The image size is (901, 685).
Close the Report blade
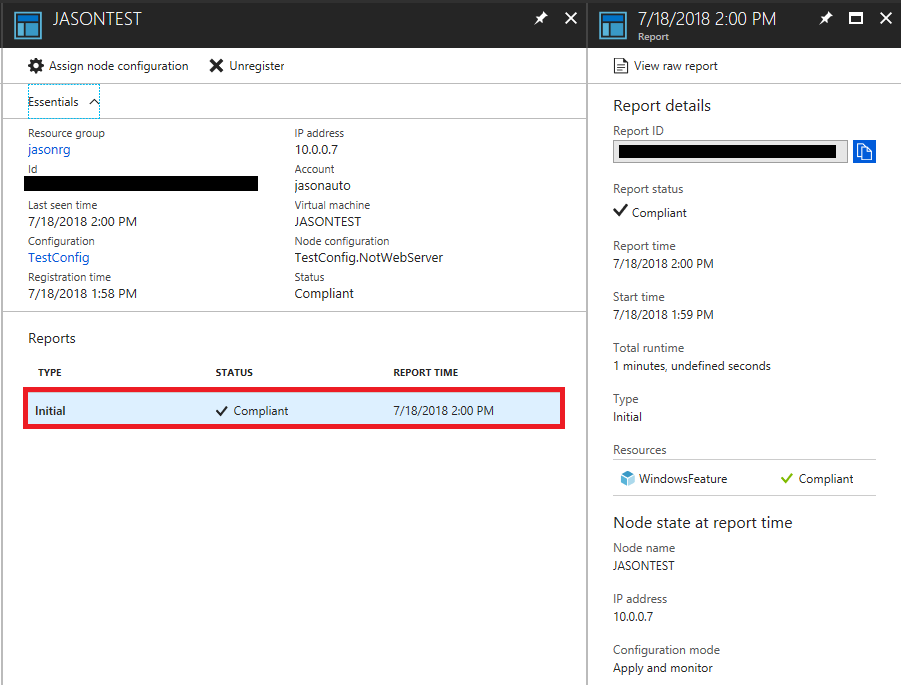(x=885, y=18)
